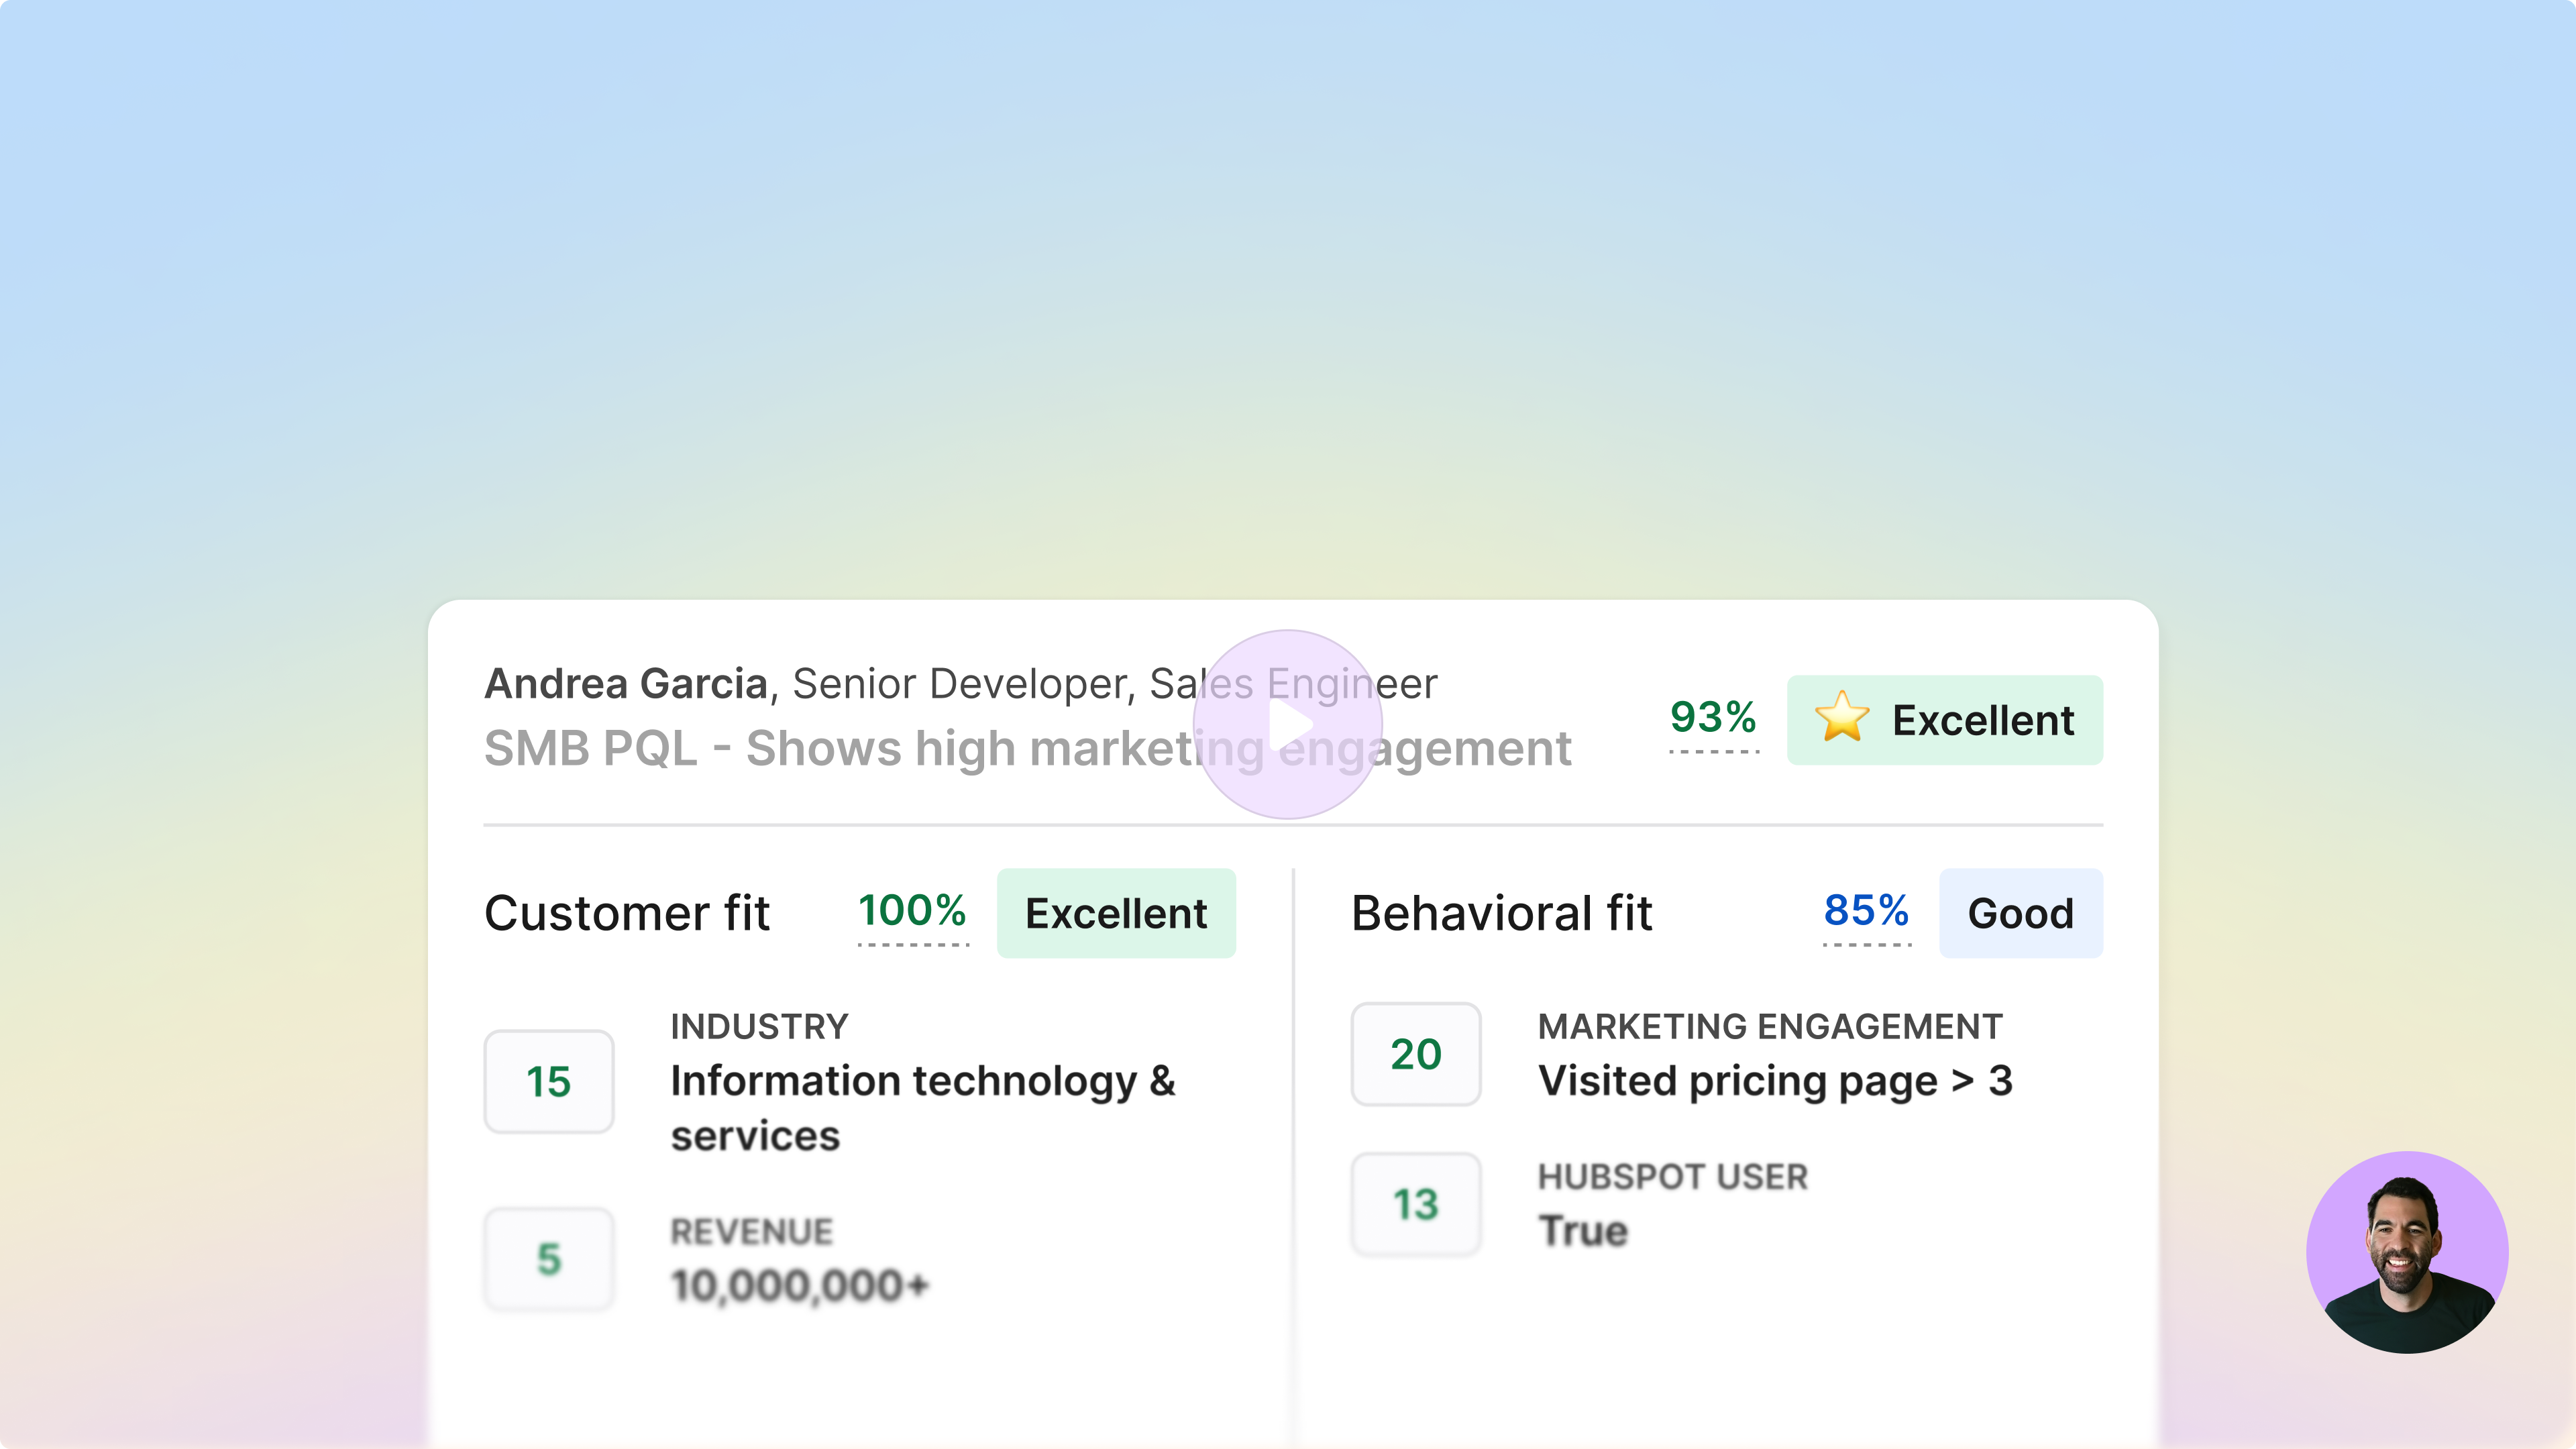Click the 93% overall score
This screenshot has width=2576, height=1449.
tap(1713, 718)
